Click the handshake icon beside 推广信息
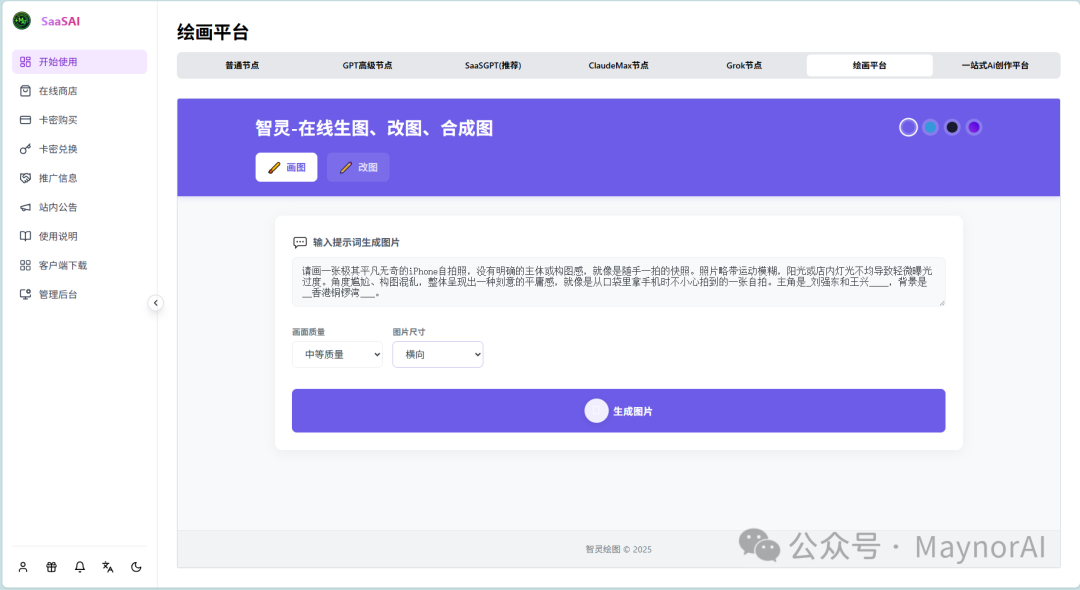This screenshot has width=1080, height=590. pyautogui.click(x=25, y=178)
